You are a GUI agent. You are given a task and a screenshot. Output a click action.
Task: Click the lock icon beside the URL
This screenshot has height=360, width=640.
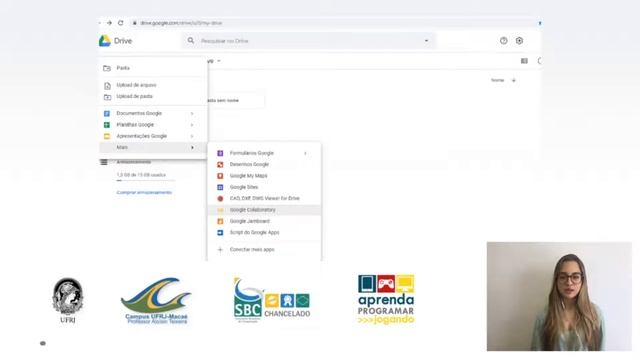(134, 23)
